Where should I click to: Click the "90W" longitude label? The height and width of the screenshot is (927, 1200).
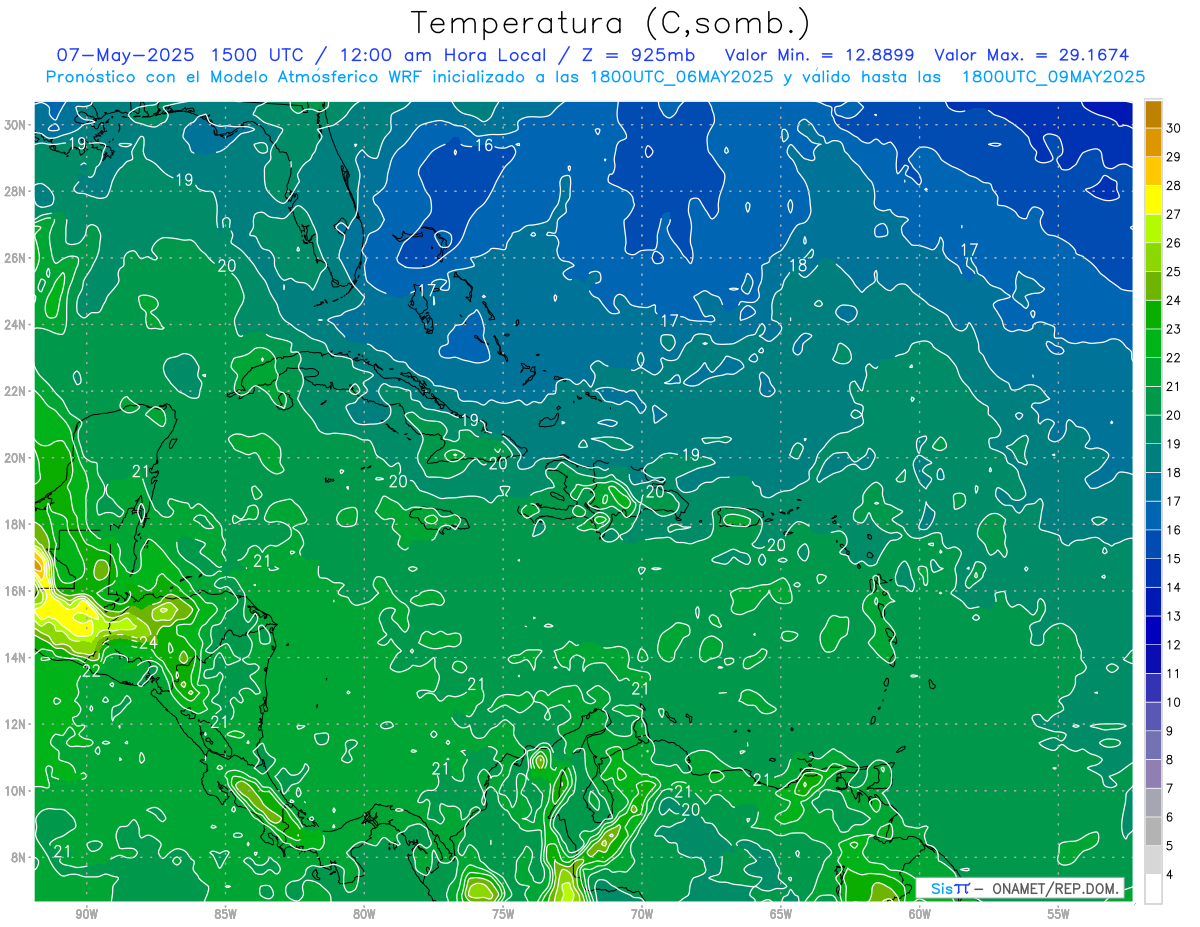86,914
